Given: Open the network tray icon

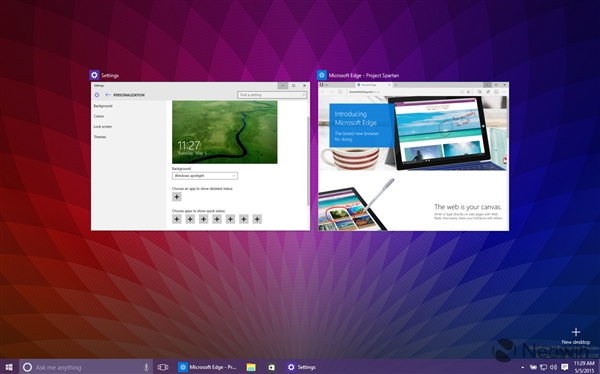Looking at the screenshot, I should coord(543,367).
